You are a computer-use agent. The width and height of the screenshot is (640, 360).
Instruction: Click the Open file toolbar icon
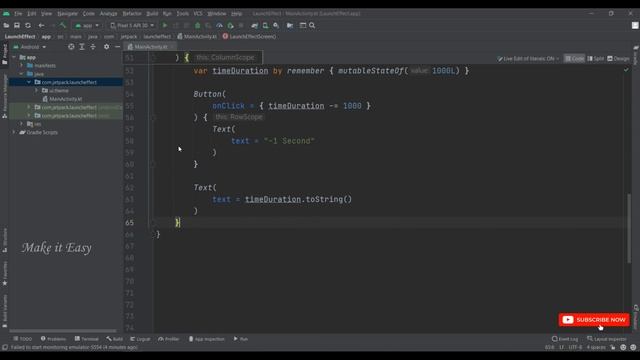tap(6, 25)
